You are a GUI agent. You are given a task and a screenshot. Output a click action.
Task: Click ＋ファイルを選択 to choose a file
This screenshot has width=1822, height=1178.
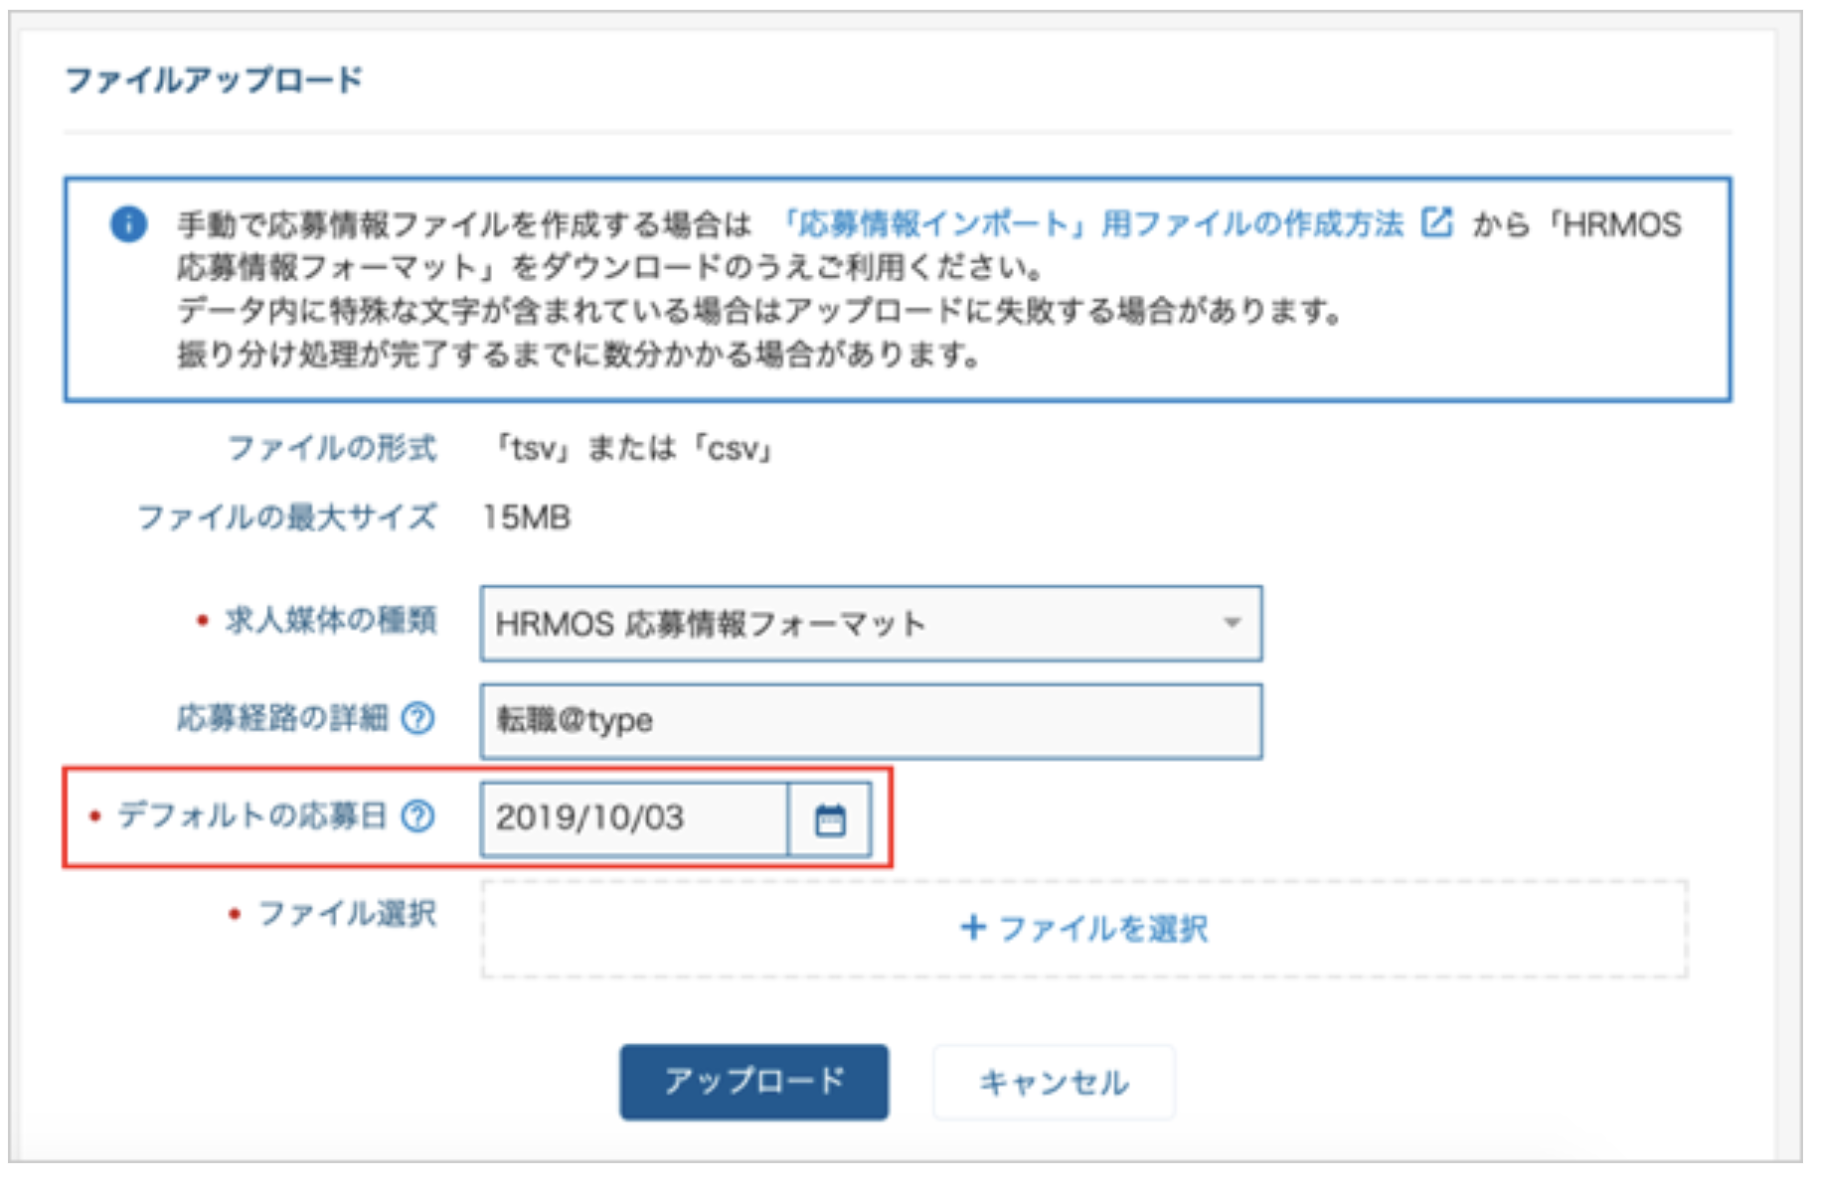[x=1084, y=929]
